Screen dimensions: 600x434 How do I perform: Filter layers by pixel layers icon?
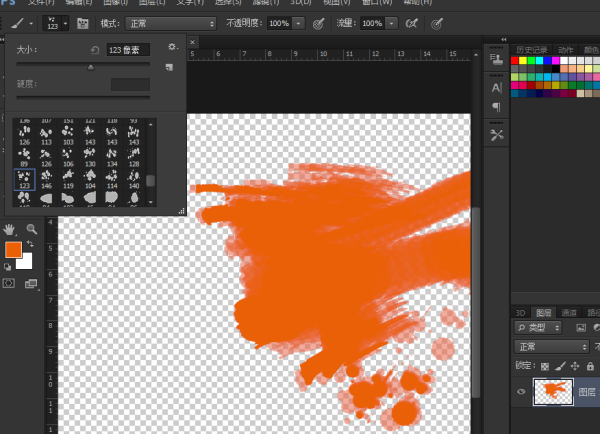(581, 328)
